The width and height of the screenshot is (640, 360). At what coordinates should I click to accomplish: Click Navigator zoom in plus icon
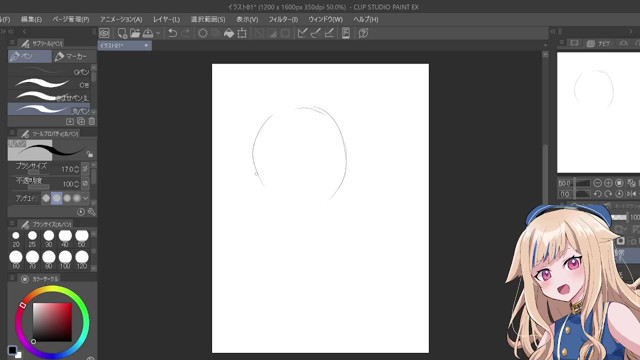click(608, 183)
